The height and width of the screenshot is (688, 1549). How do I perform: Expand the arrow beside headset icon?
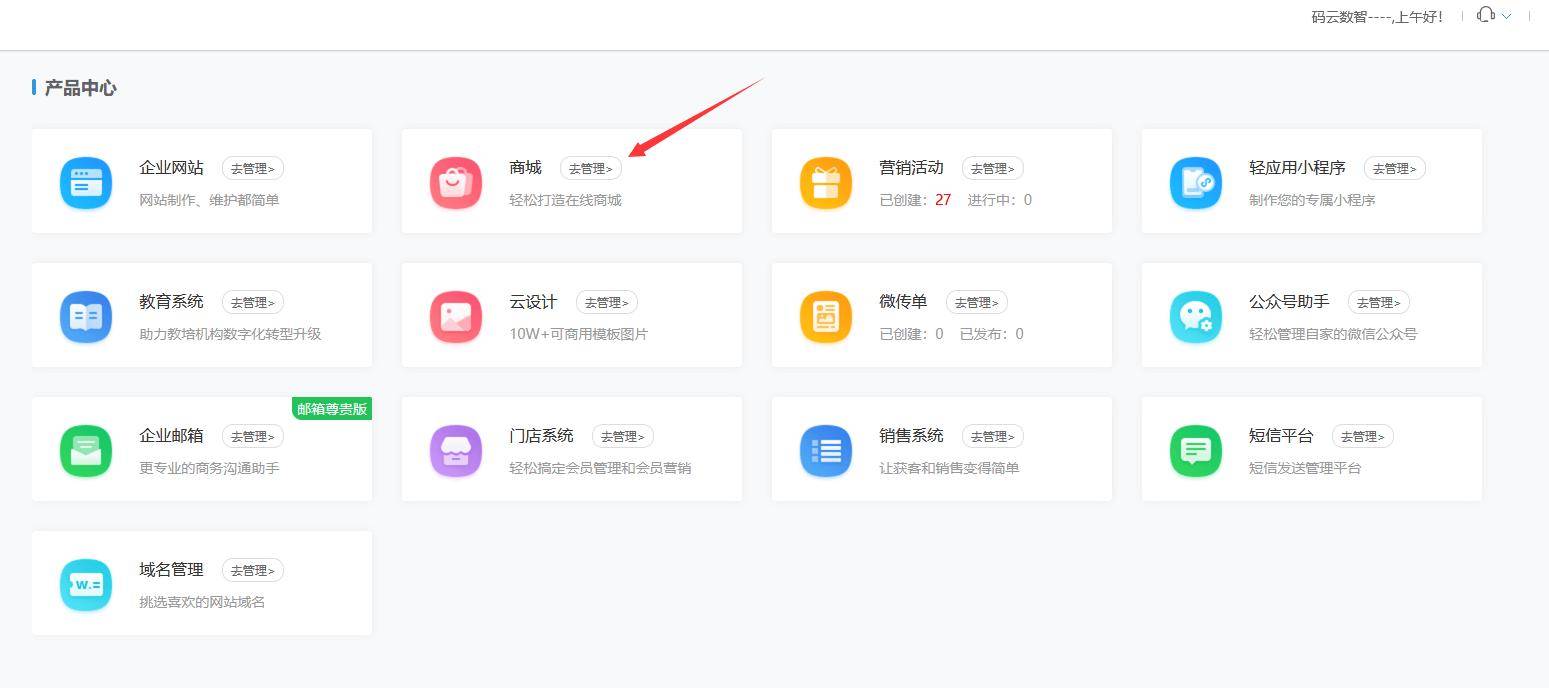pos(1506,16)
